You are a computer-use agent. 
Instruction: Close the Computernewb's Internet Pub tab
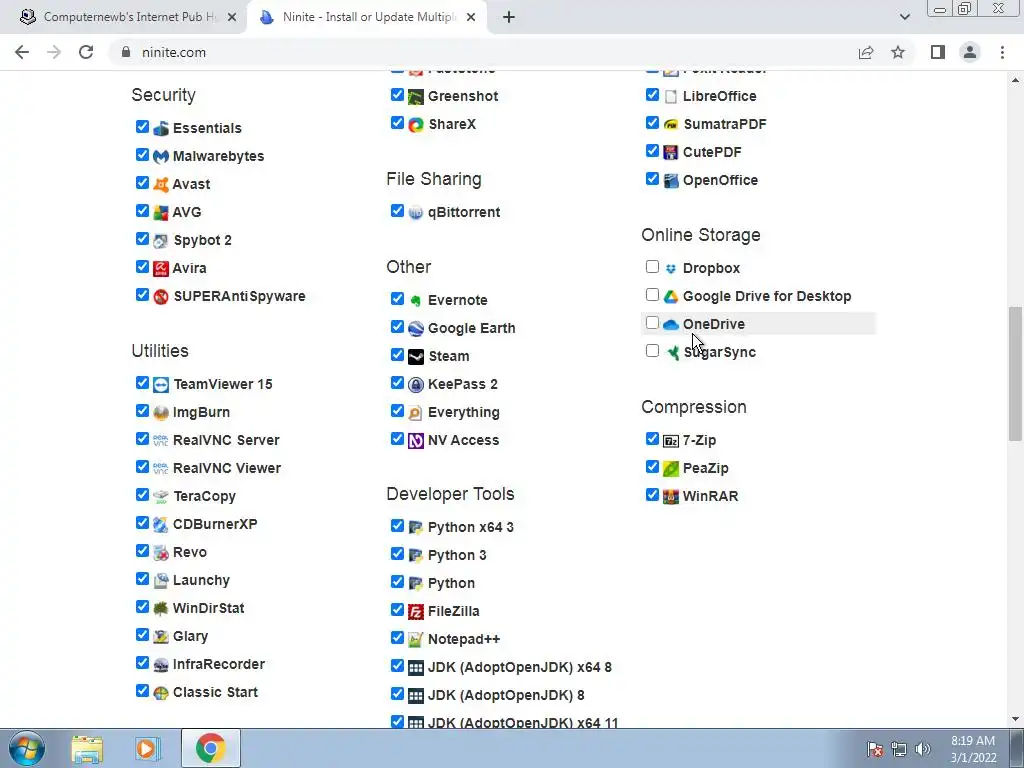tap(232, 18)
